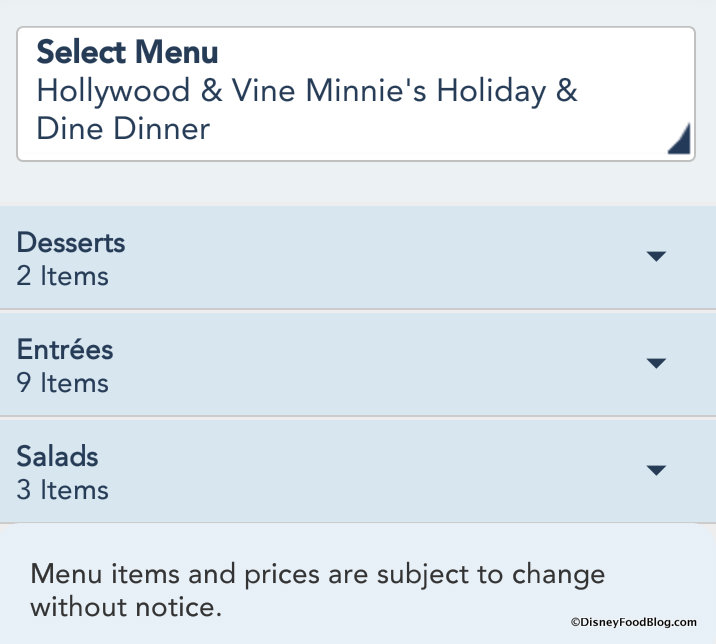716x644 pixels.
Task: Click "2 Items" under Desserts
Action: coord(62,276)
